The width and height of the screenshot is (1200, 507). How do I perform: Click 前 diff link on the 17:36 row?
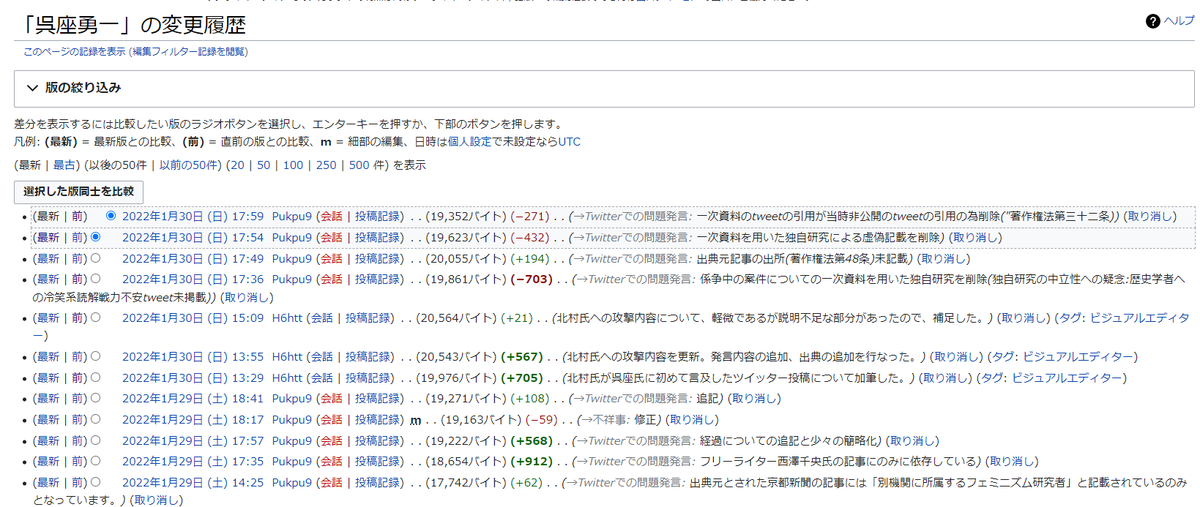click(x=77, y=280)
